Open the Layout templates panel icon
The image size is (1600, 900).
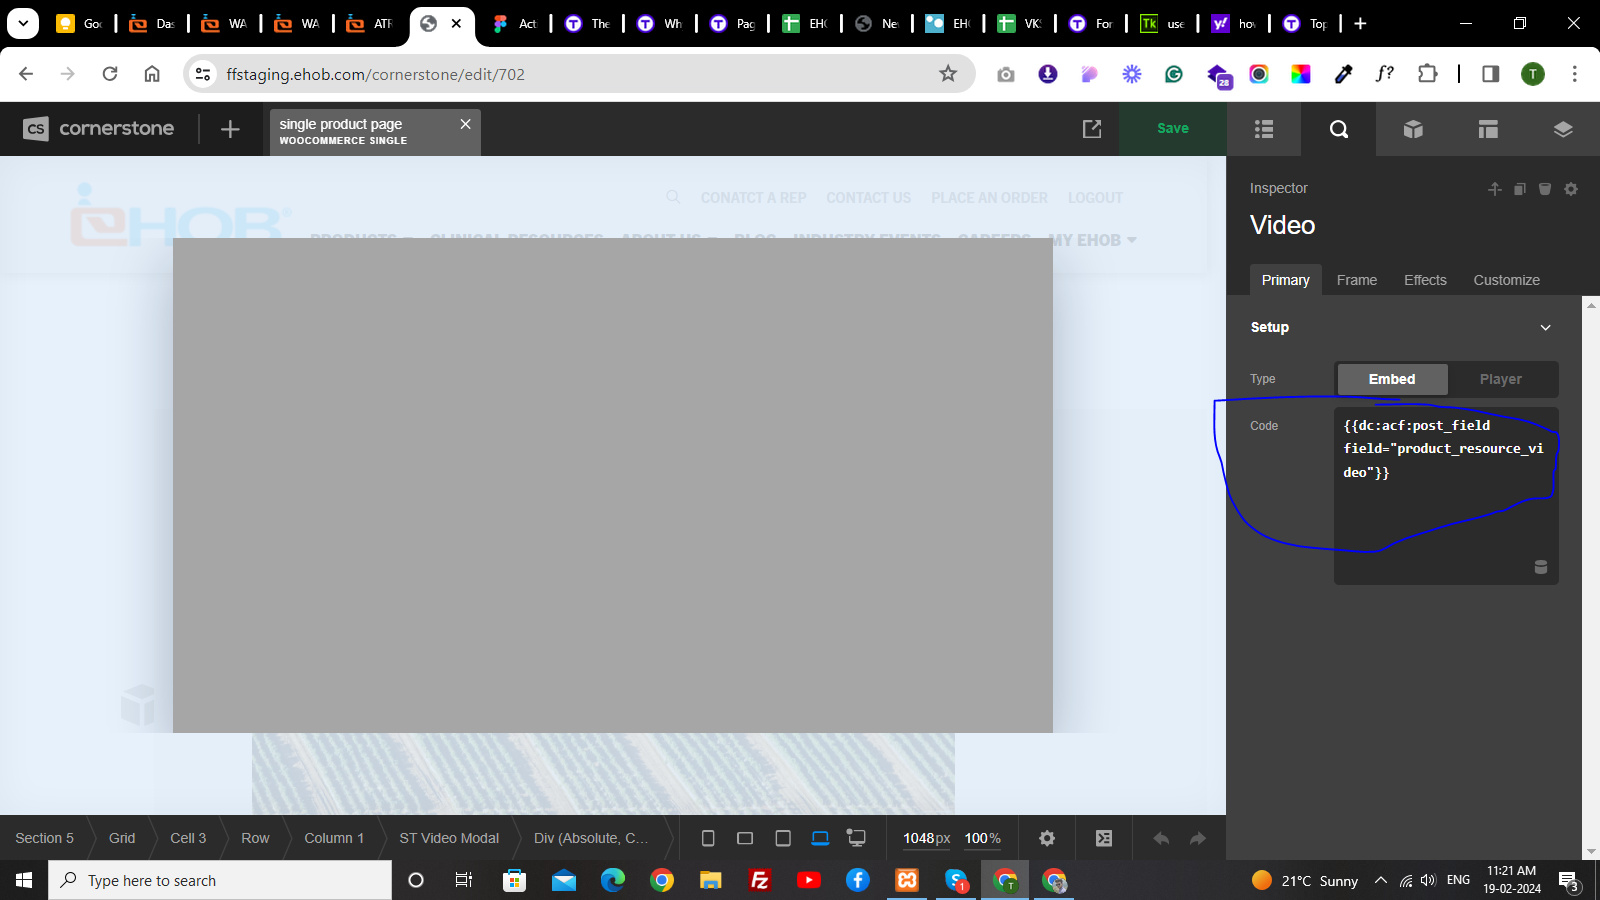[1488, 129]
